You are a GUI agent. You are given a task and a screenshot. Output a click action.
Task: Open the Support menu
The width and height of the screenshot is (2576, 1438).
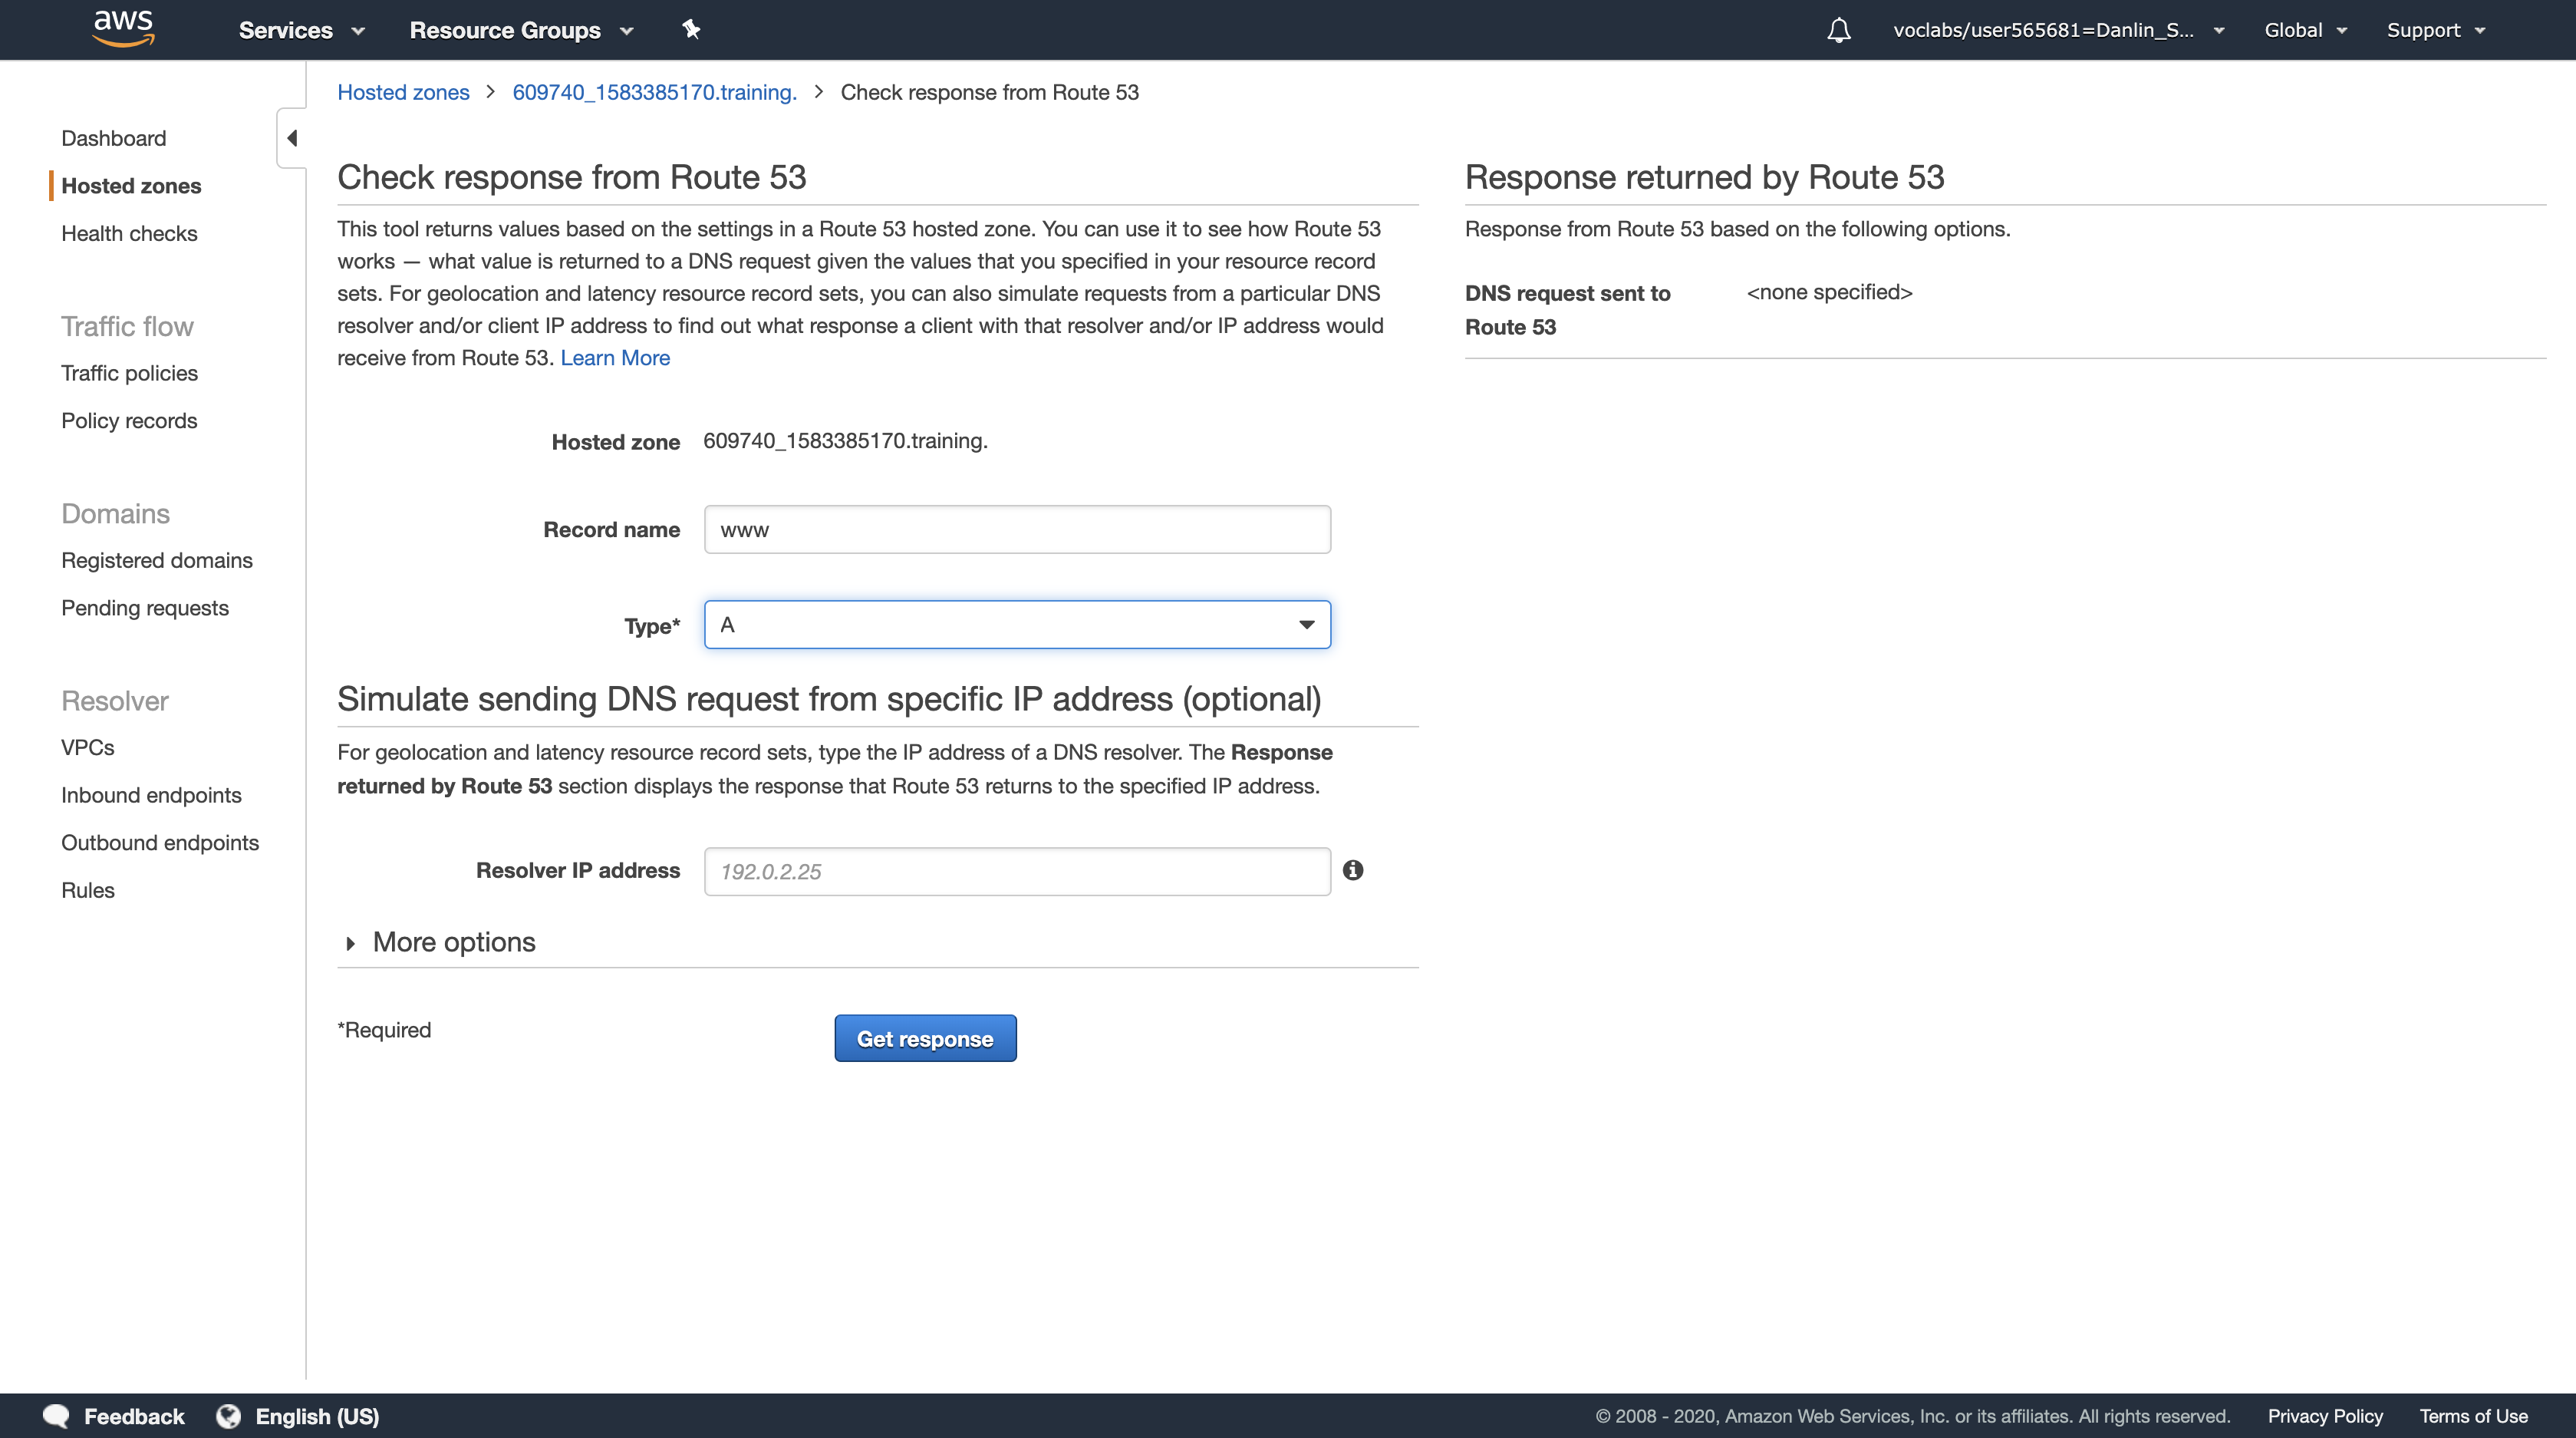(x=2434, y=30)
